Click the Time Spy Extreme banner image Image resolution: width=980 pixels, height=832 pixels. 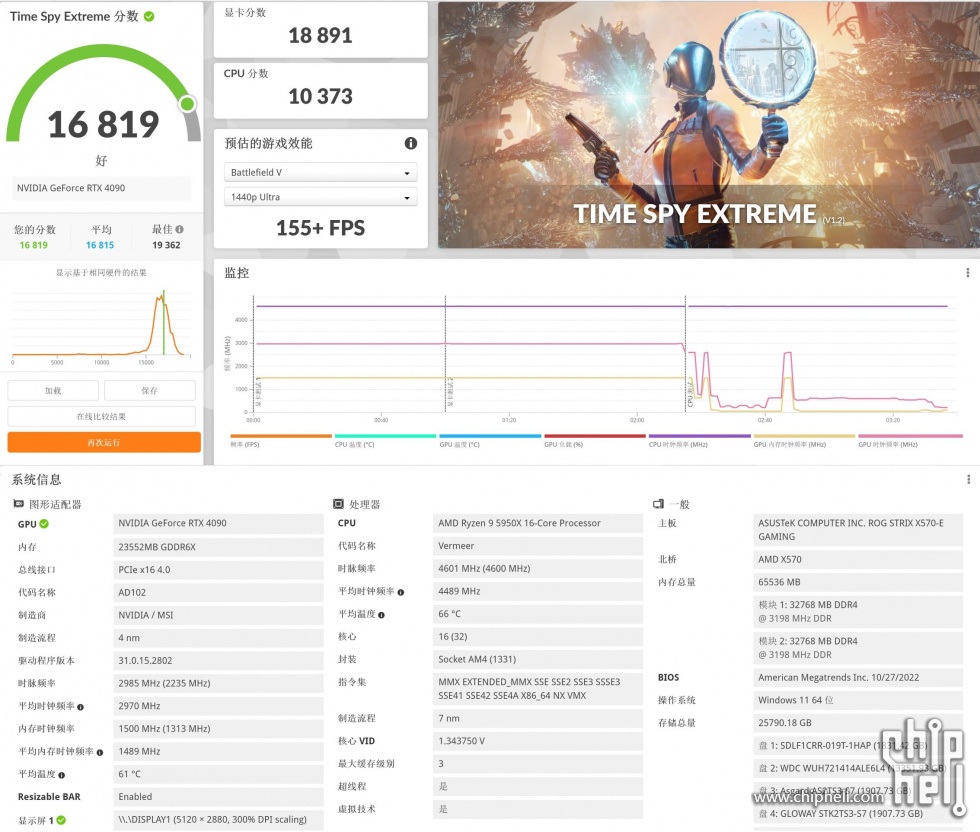point(709,125)
